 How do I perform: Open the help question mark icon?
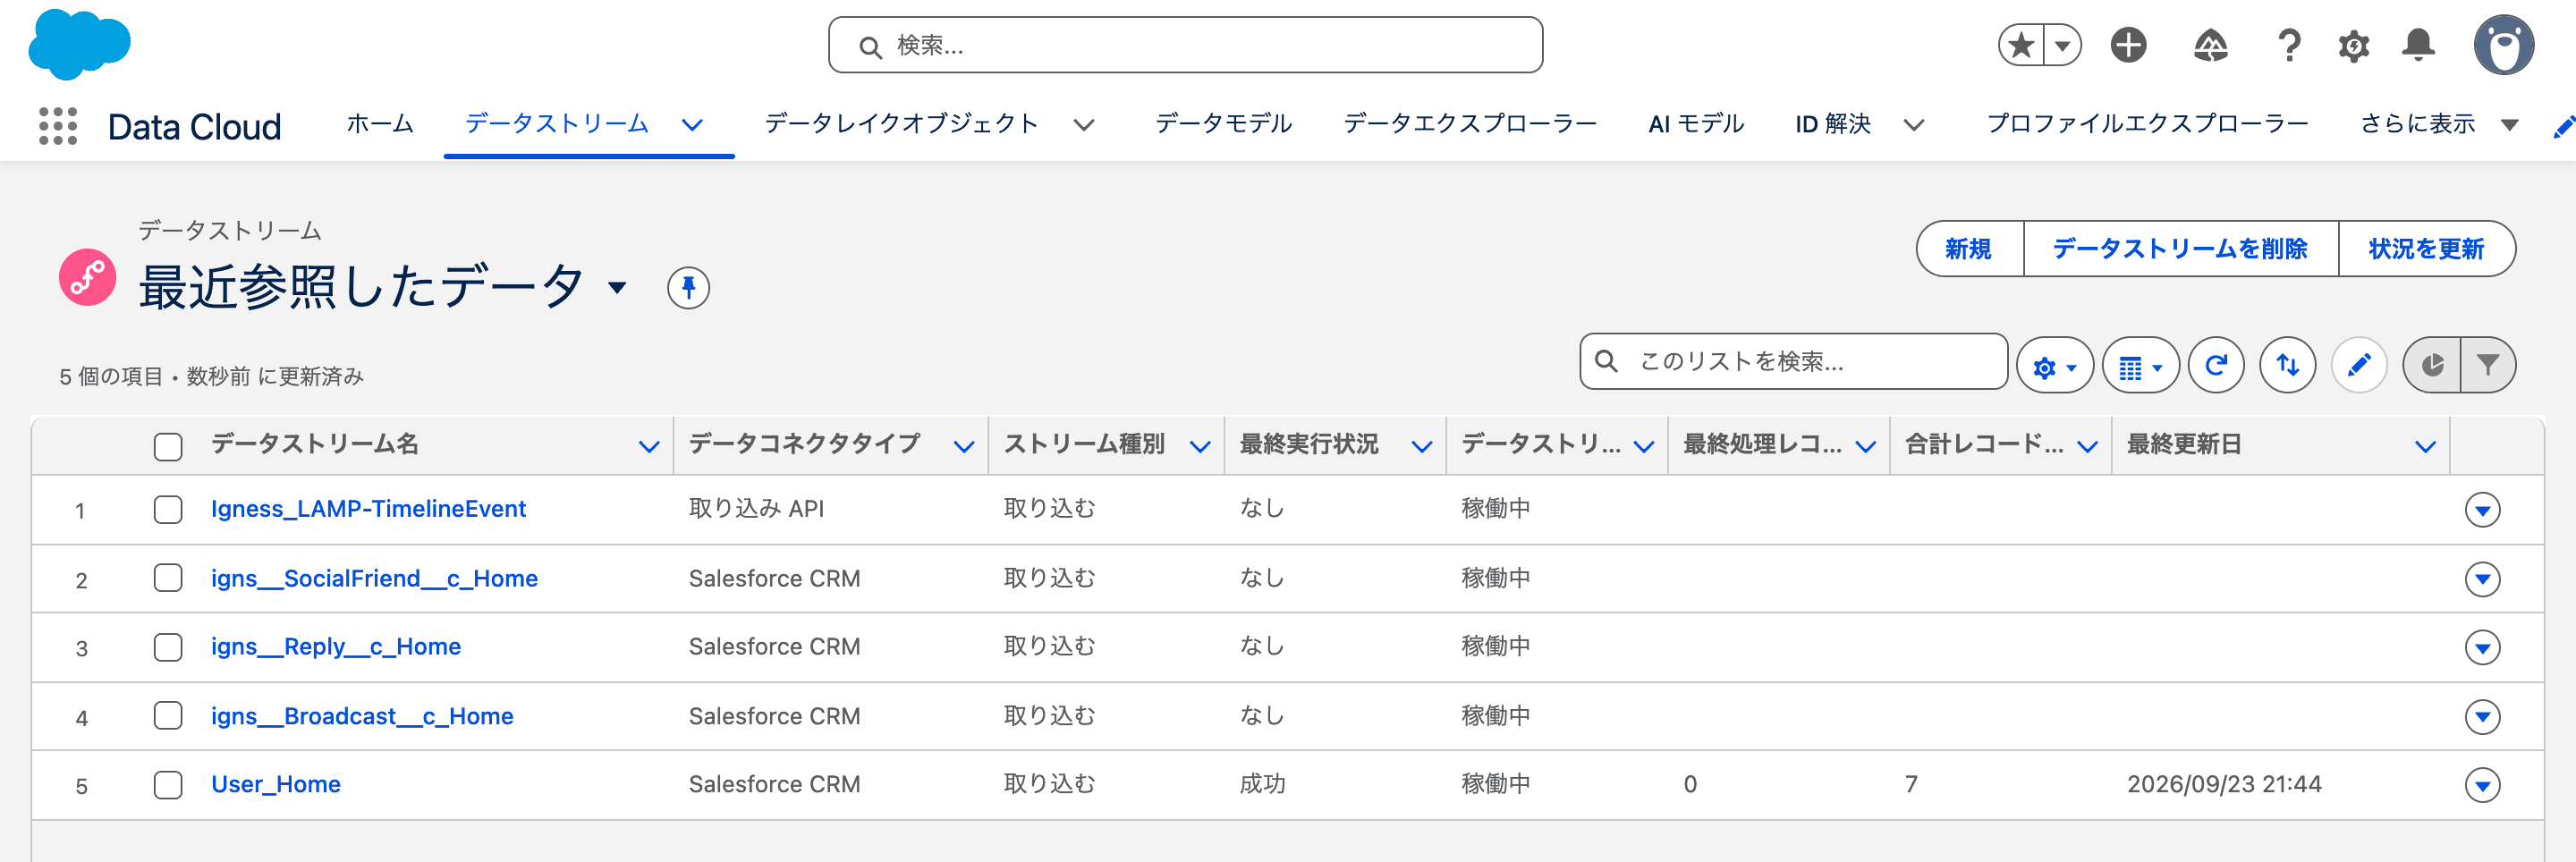coord(2288,45)
